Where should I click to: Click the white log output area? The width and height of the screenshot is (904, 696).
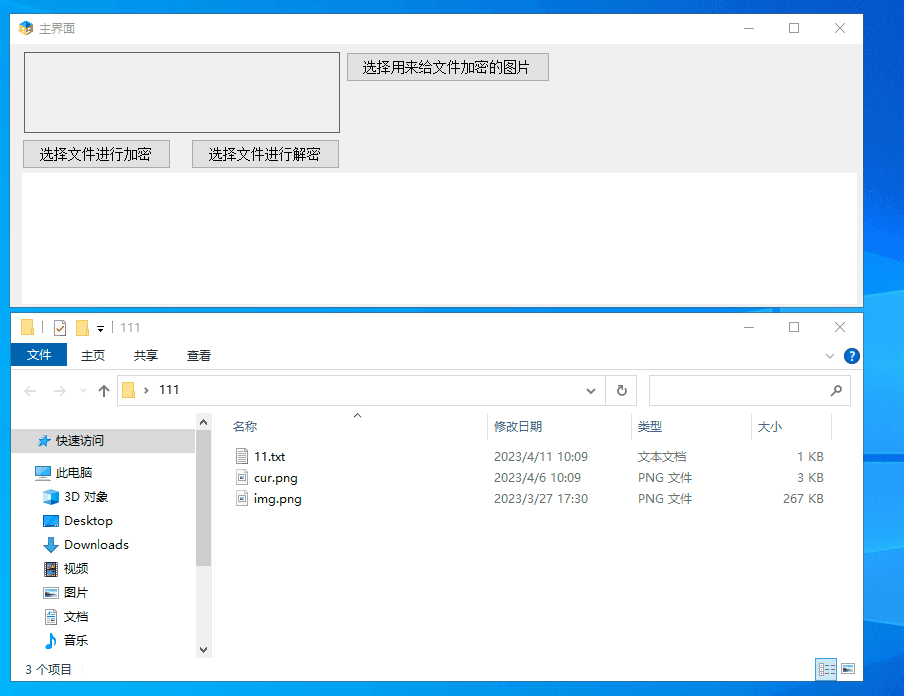pos(439,238)
